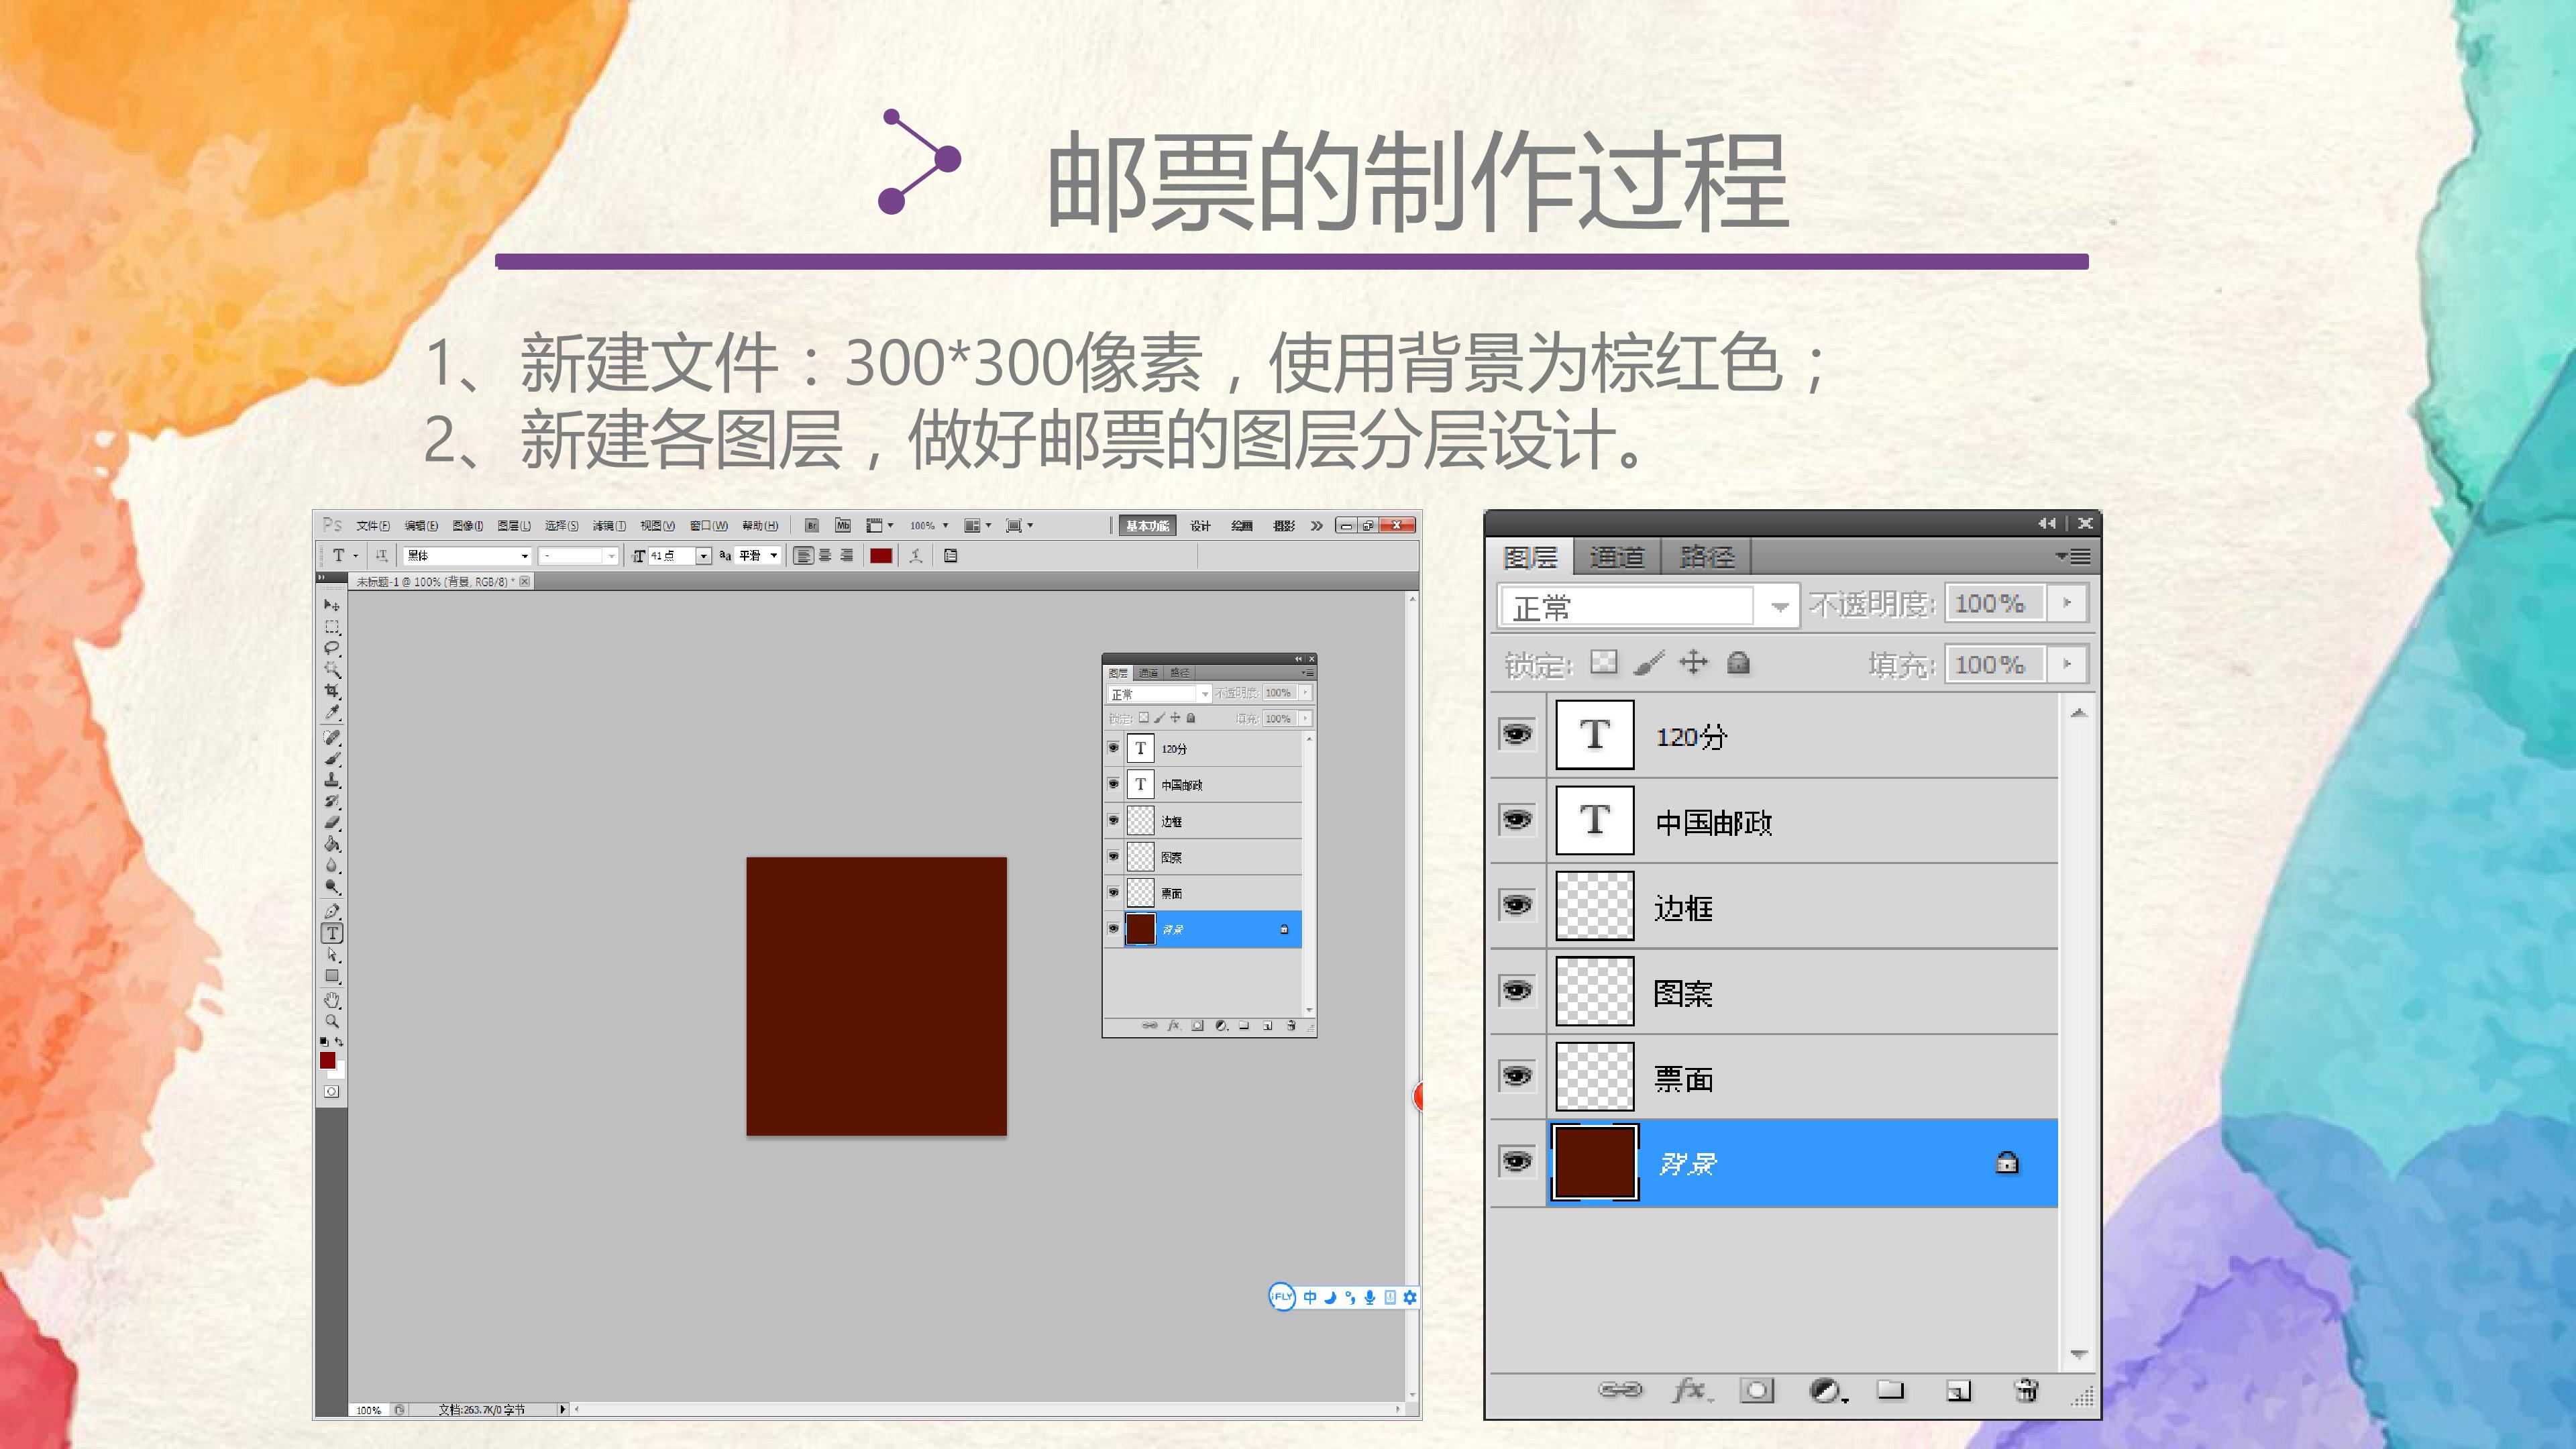The image size is (2576, 1449).
Task: Click the 设计 workspace button
Action: (x=1200, y=526)
